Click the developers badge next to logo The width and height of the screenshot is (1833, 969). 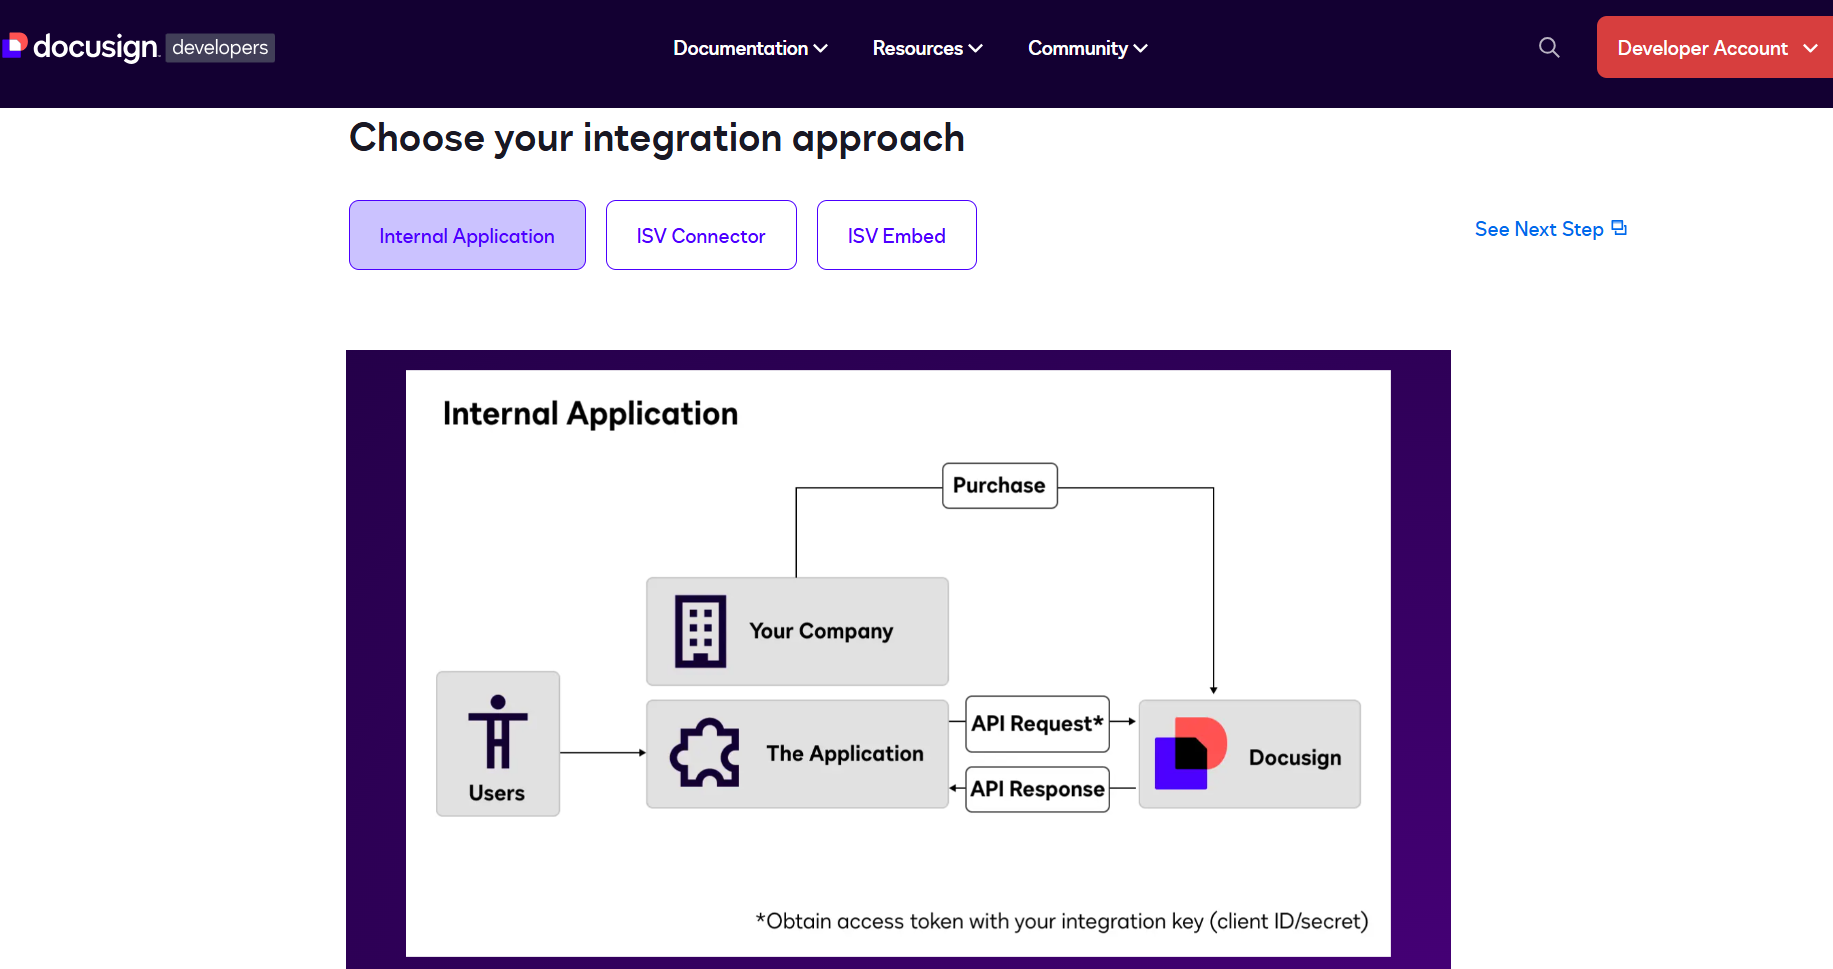(x=220, y=47)
